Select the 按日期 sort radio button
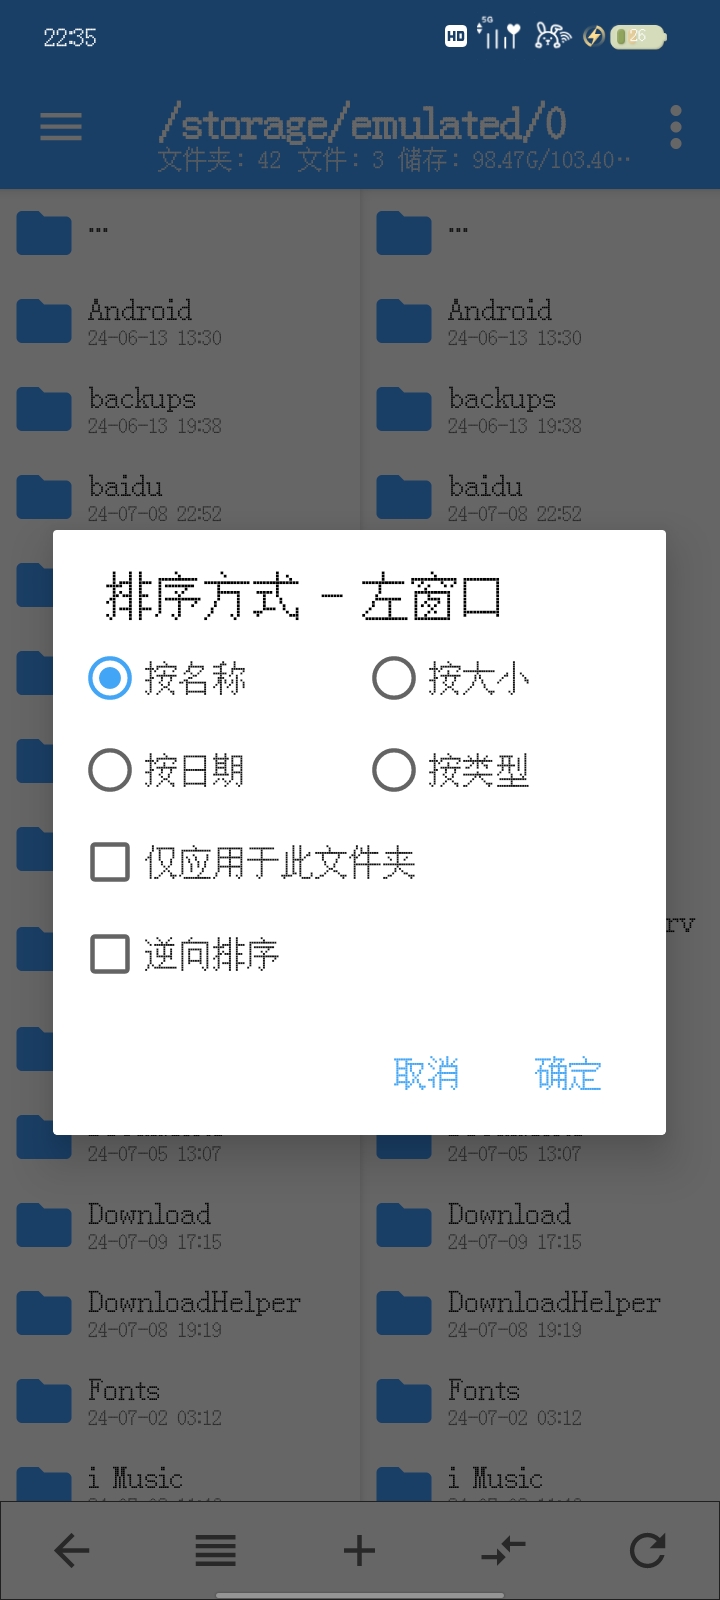720x1600 pixels. click(110, 771)
